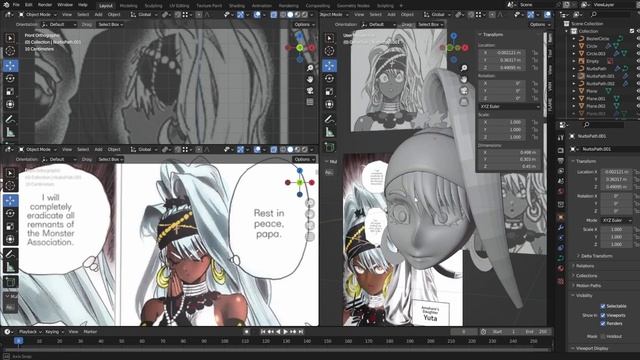Jump to the timeline start frame
Screen dimensions: 640x360
[x=263, y=332]
